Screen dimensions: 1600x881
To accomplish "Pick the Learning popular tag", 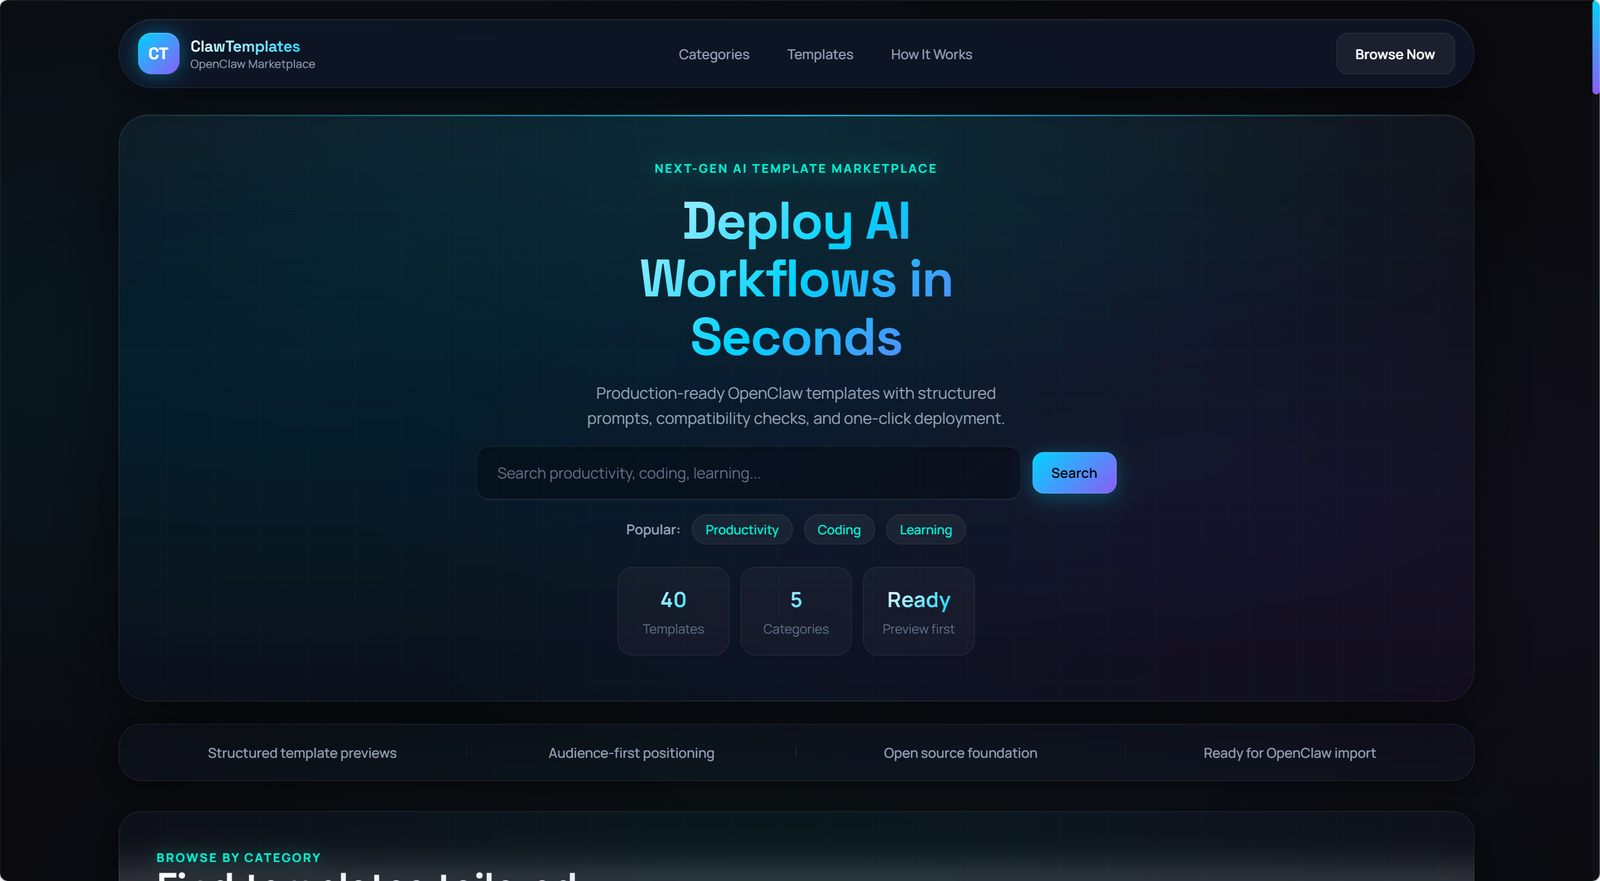I will tap(925, 530).
